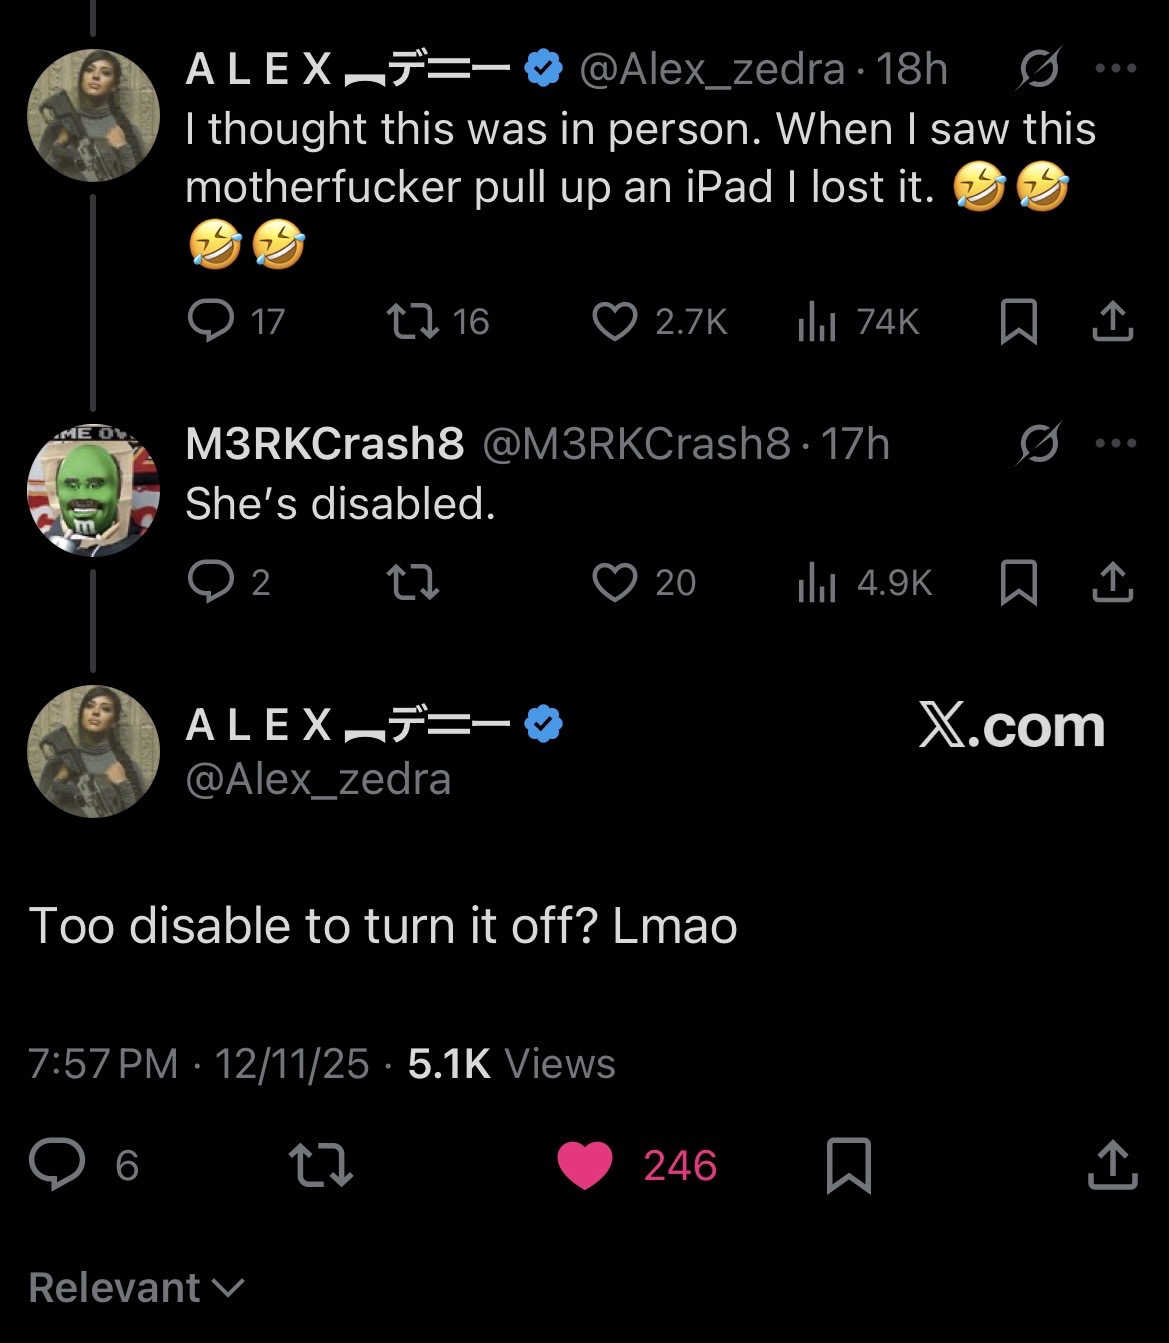Image resolution: width=1169 pixels, height=1343 pixels.
Task: Share the main tweet
Action: coord(1112,1165)
